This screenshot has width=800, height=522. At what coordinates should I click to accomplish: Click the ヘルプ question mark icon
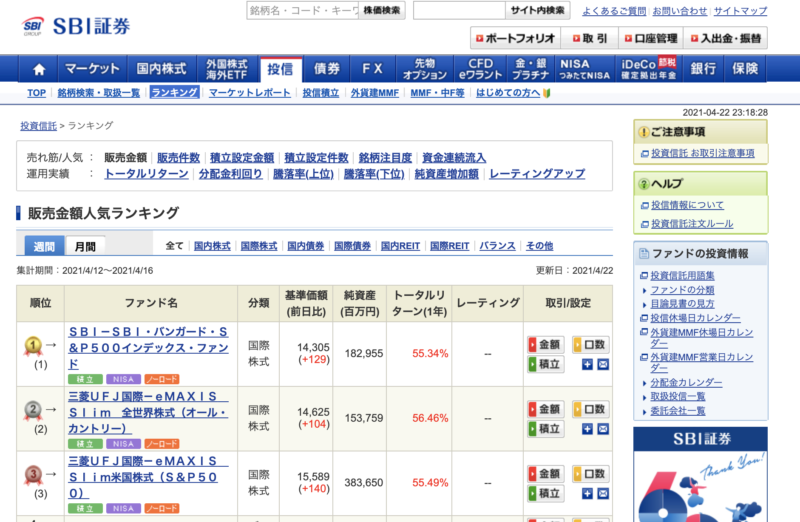(x=644, y=184)
